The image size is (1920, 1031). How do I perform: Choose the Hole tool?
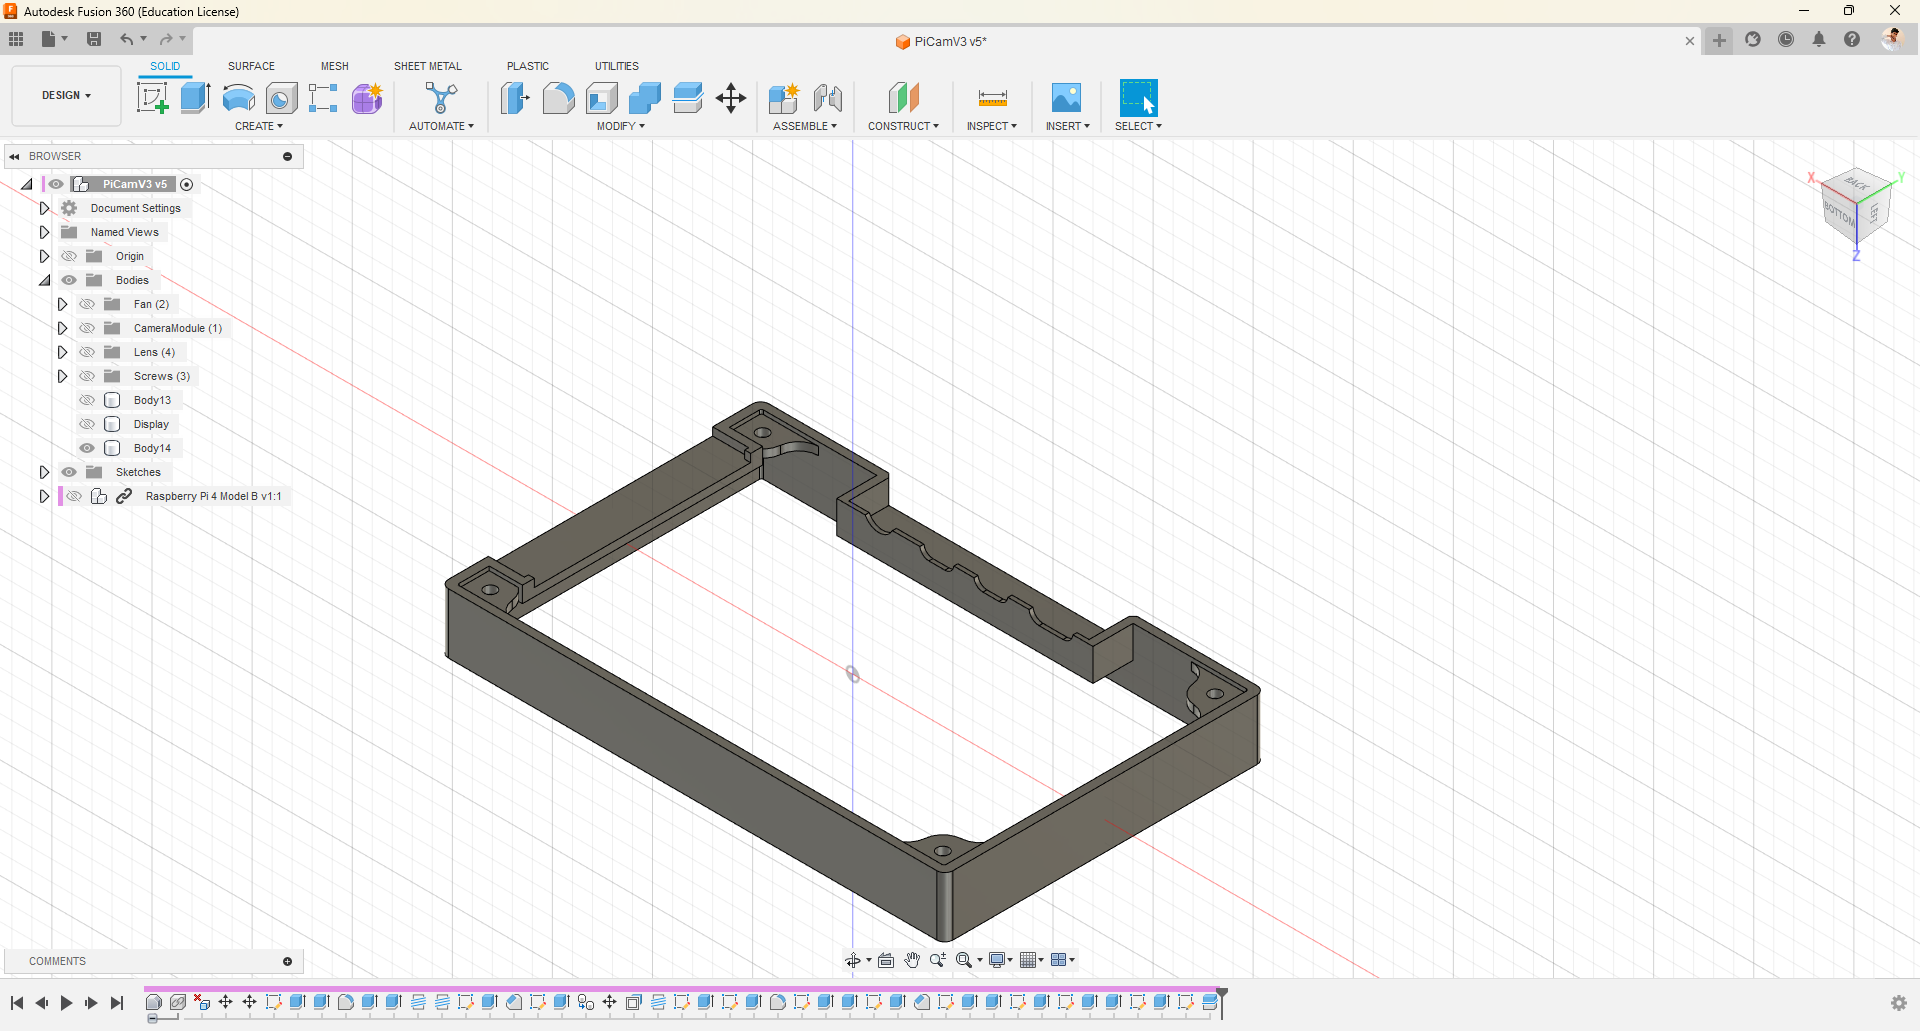coord(282,98)
